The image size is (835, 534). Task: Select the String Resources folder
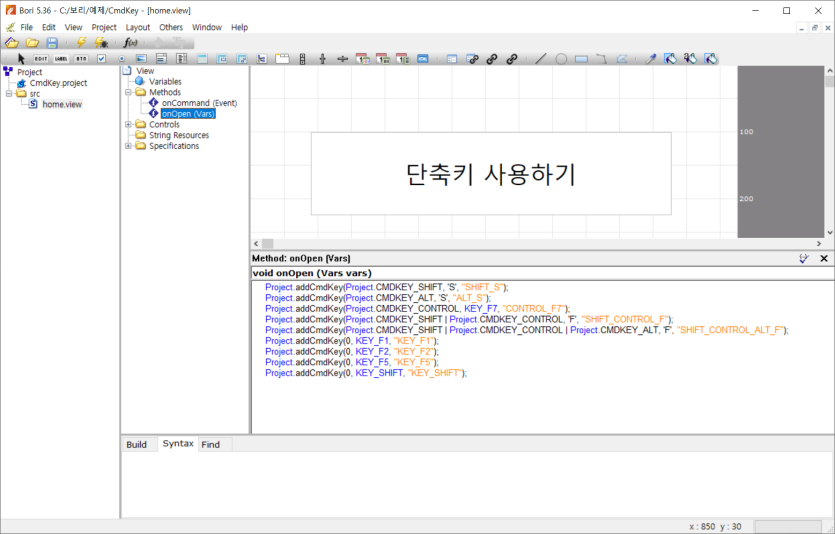coord(179,135)
